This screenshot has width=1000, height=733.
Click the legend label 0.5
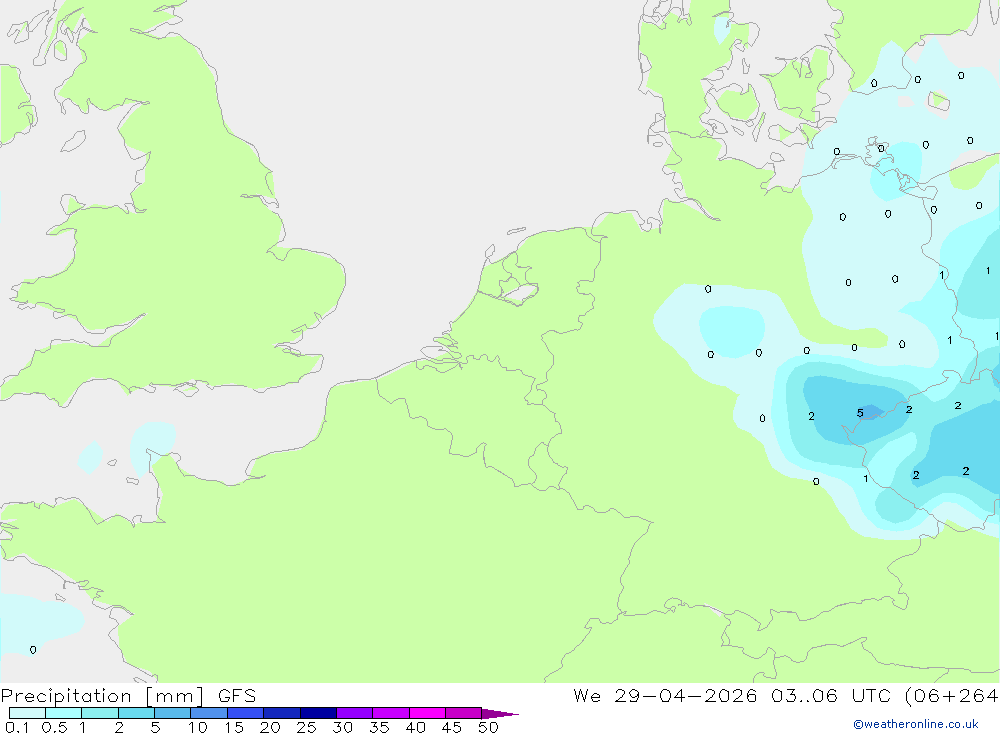54,727
